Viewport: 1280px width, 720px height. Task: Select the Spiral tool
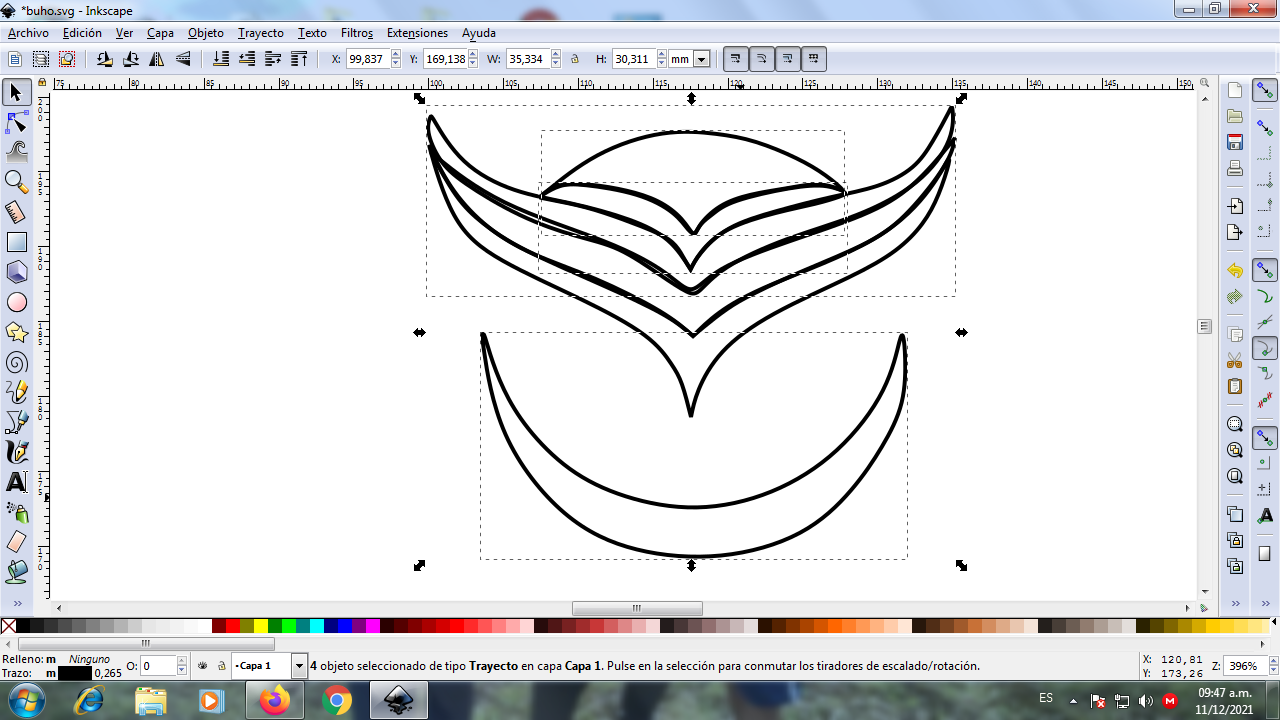point(16,362)
